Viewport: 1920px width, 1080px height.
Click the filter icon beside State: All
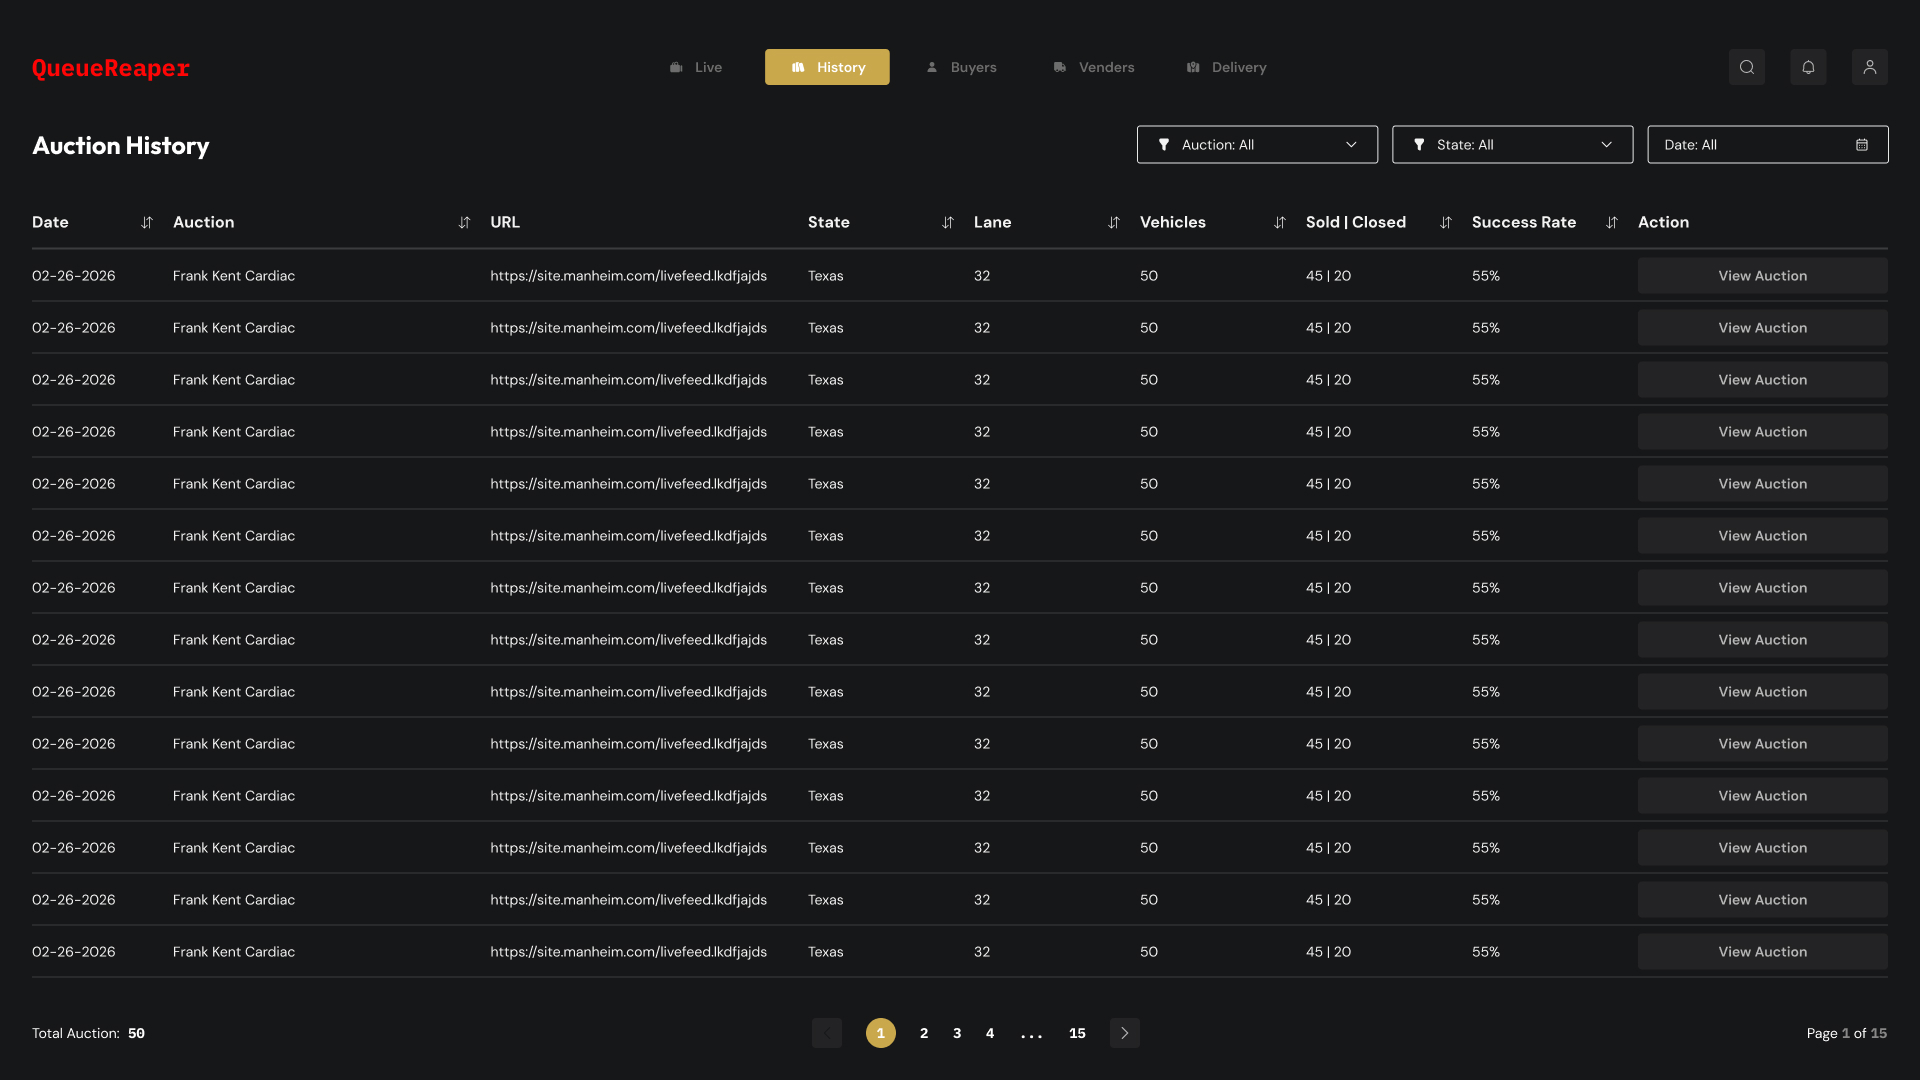coord(1419,144)
